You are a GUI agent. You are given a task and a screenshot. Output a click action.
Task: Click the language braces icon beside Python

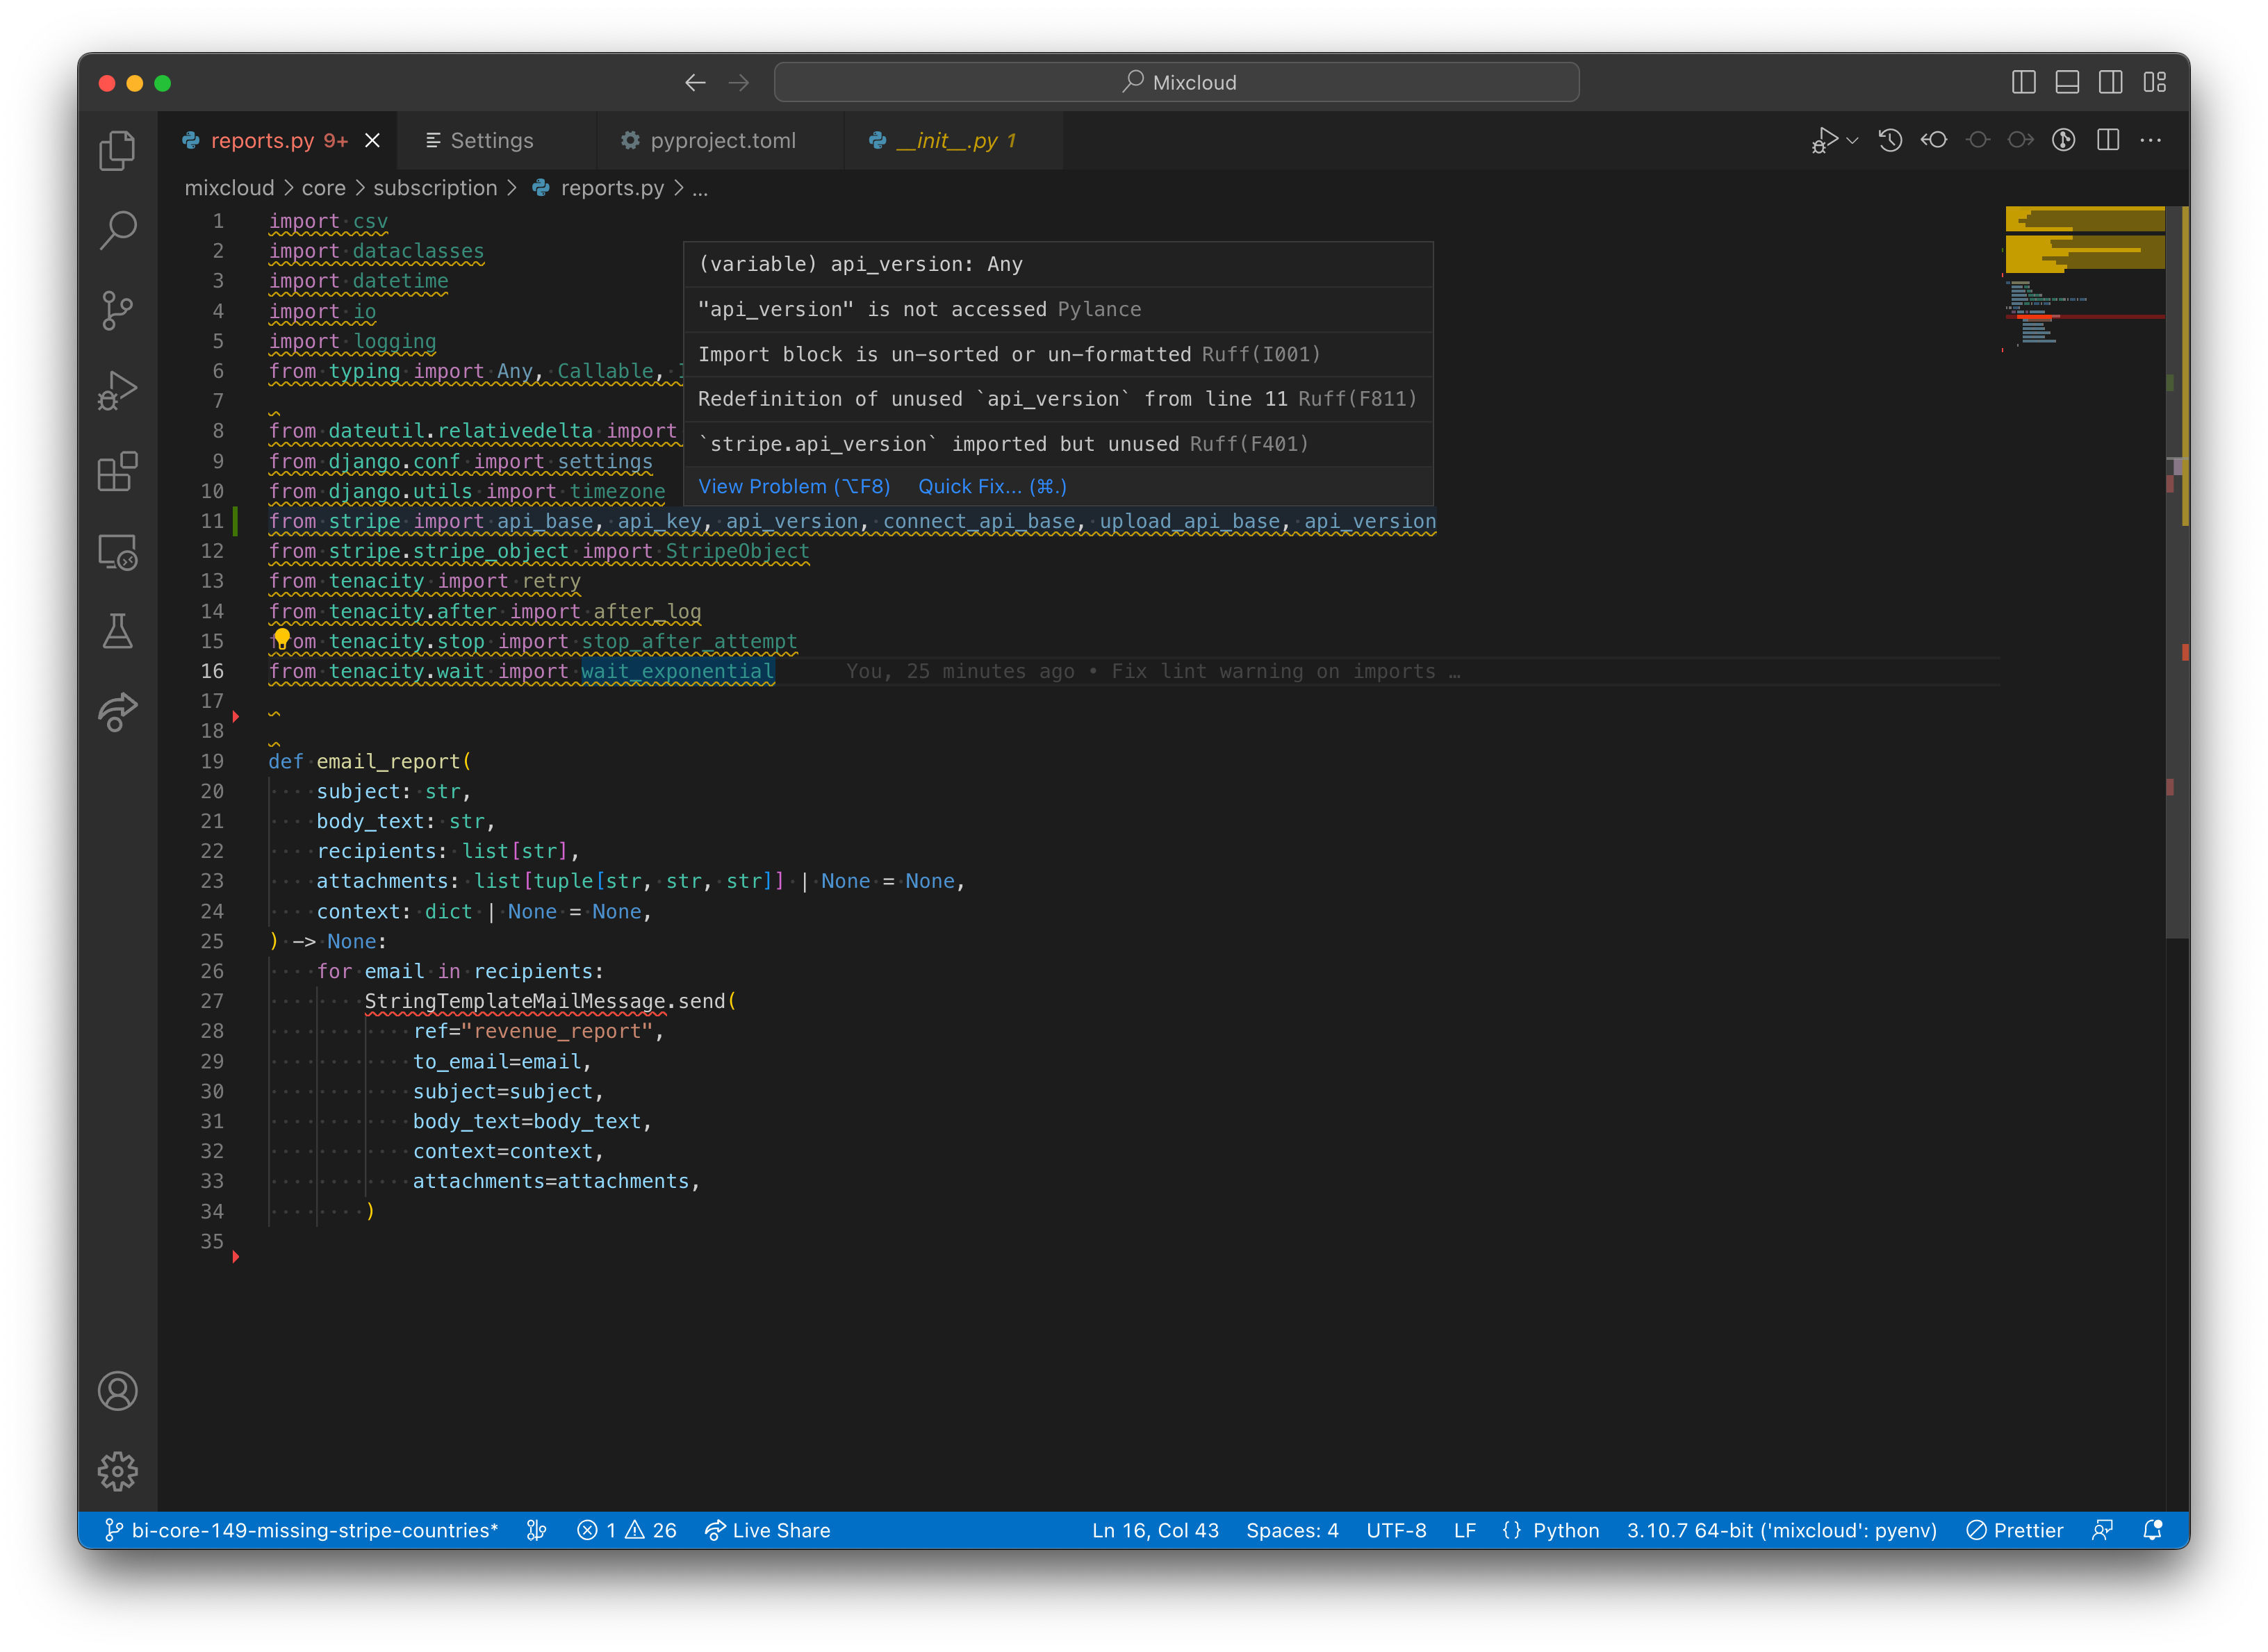point(1512,1530)
